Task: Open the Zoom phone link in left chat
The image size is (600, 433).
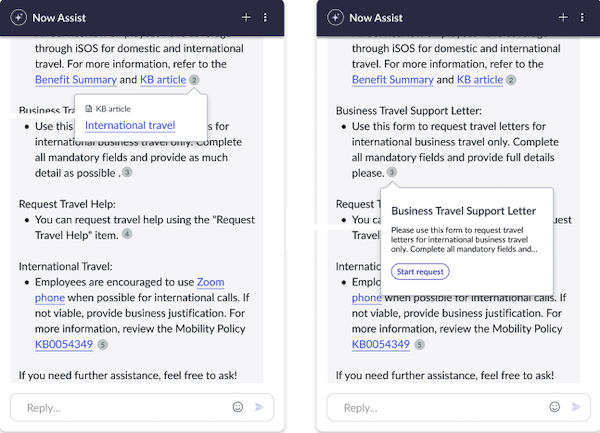Action: click(210, 282)
